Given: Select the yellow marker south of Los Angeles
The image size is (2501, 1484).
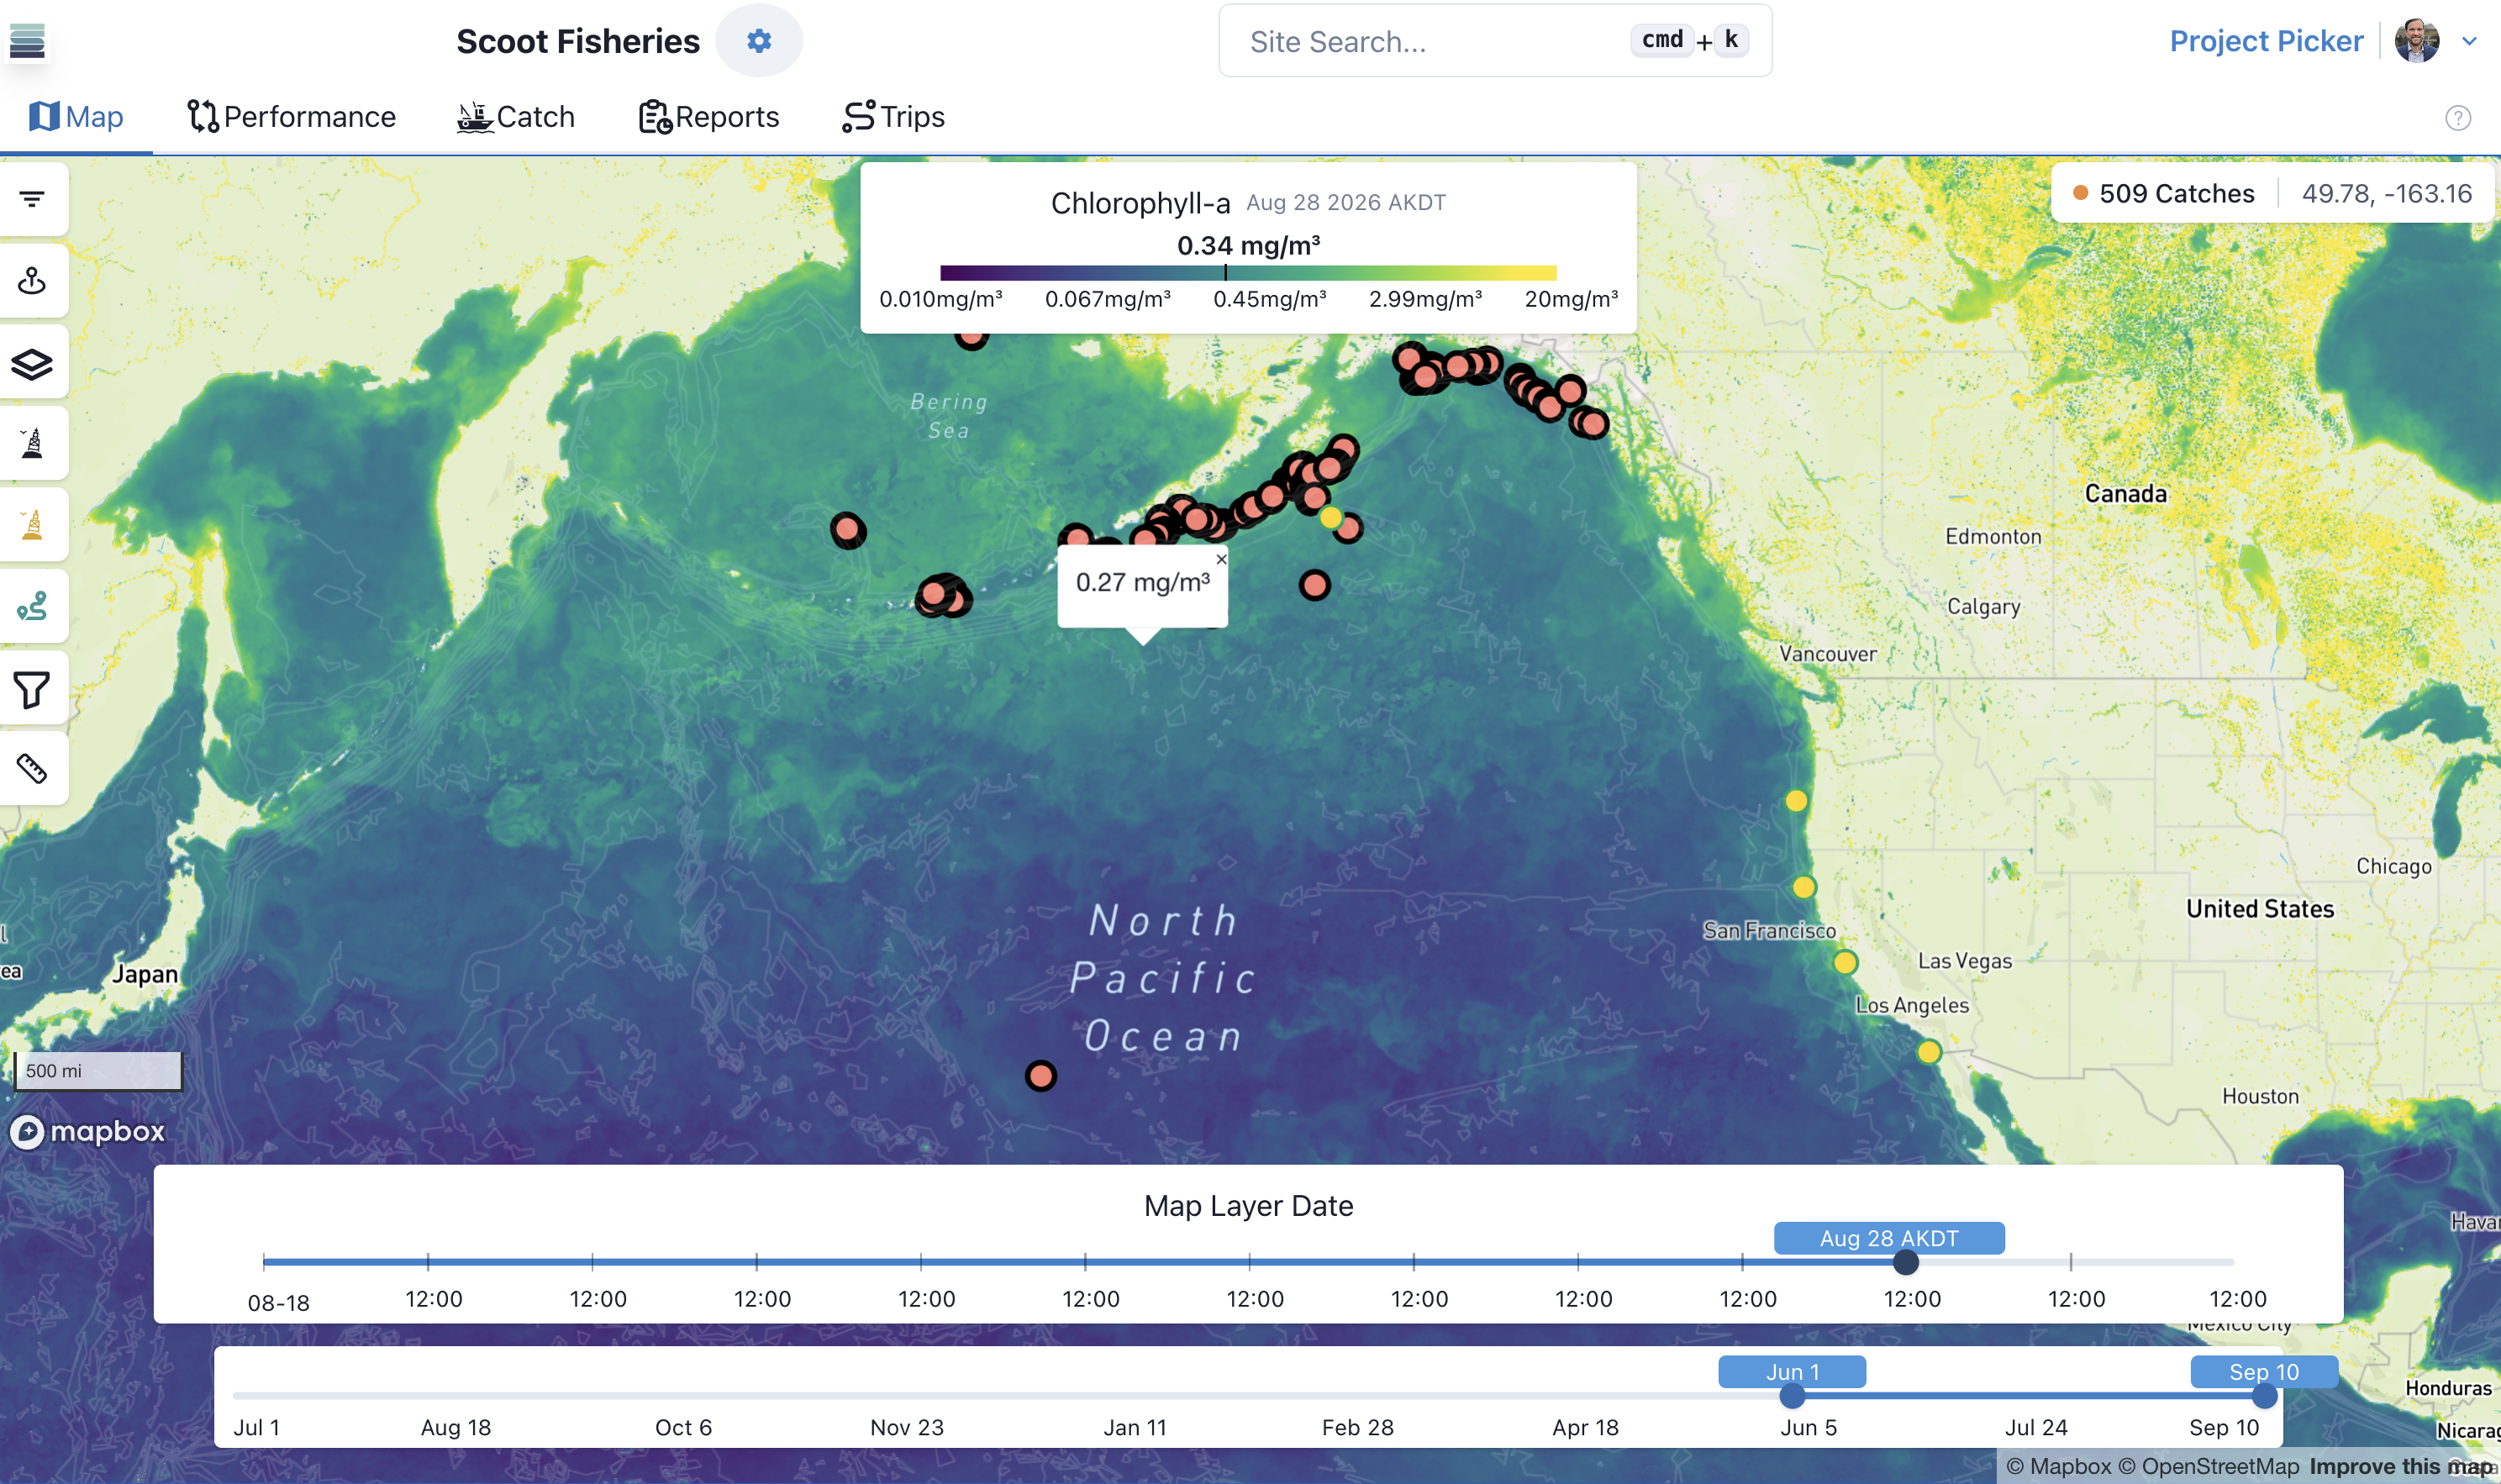Looking at the screenshot, I should click(1929, 1051).
